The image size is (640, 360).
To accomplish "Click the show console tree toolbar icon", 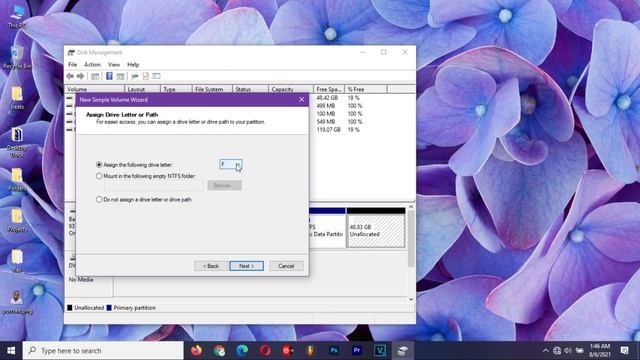I will (95, 76).
